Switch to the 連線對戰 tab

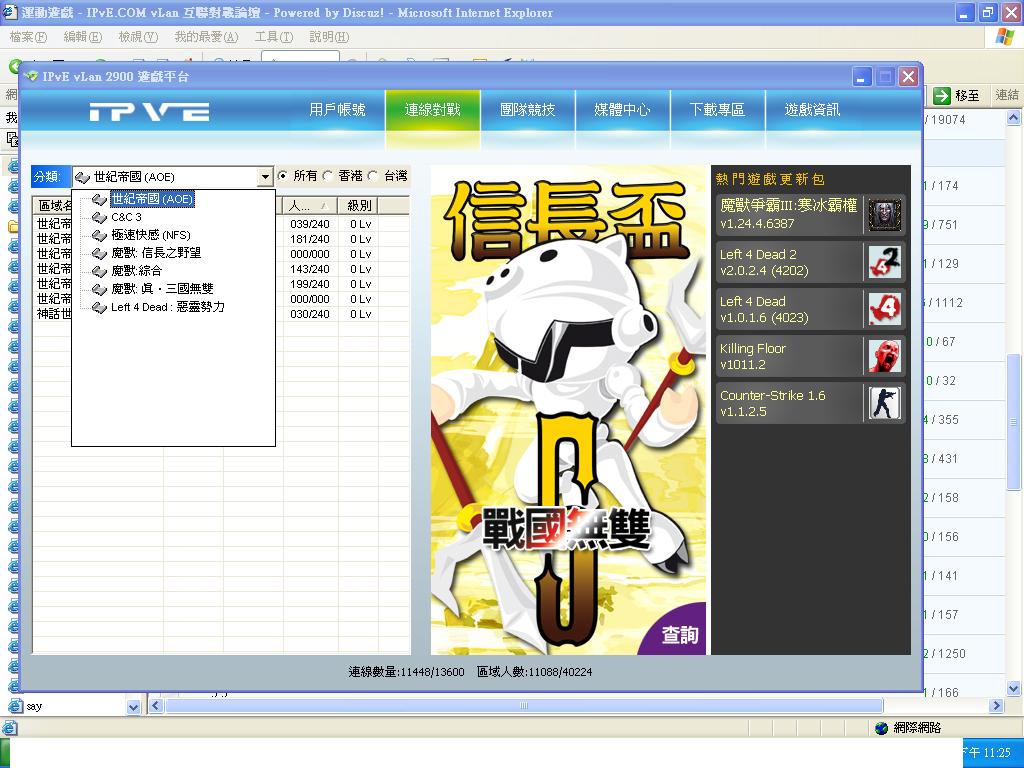[x=432, y=110]
